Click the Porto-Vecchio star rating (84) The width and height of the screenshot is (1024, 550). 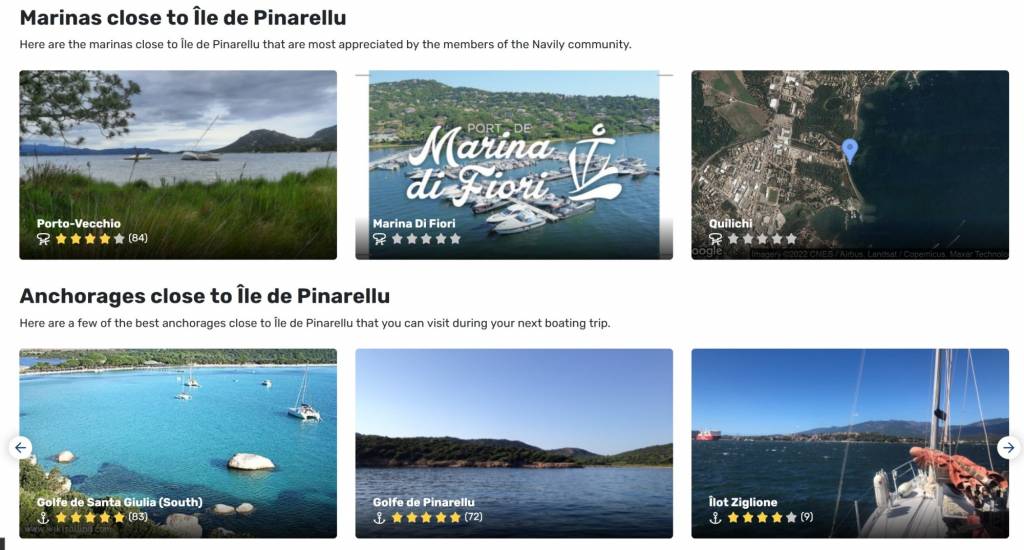(x=101, y=238)
